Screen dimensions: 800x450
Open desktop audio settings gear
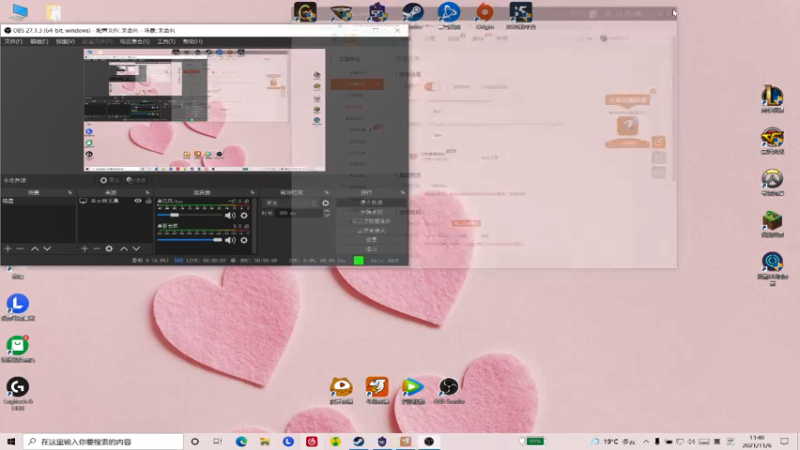click(244, 240)
